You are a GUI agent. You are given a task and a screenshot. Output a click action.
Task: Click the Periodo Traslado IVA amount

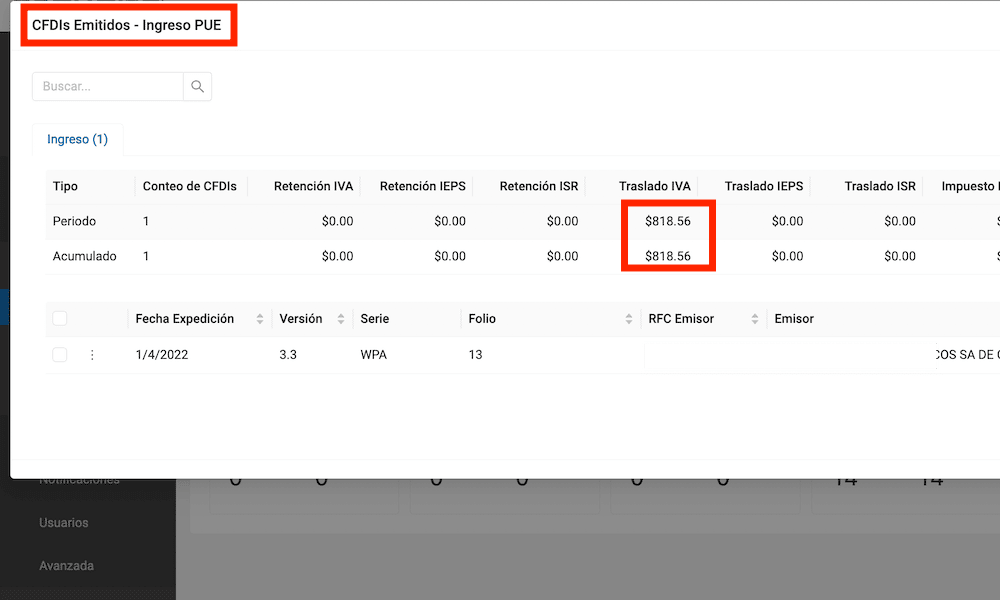click(667, 221)
